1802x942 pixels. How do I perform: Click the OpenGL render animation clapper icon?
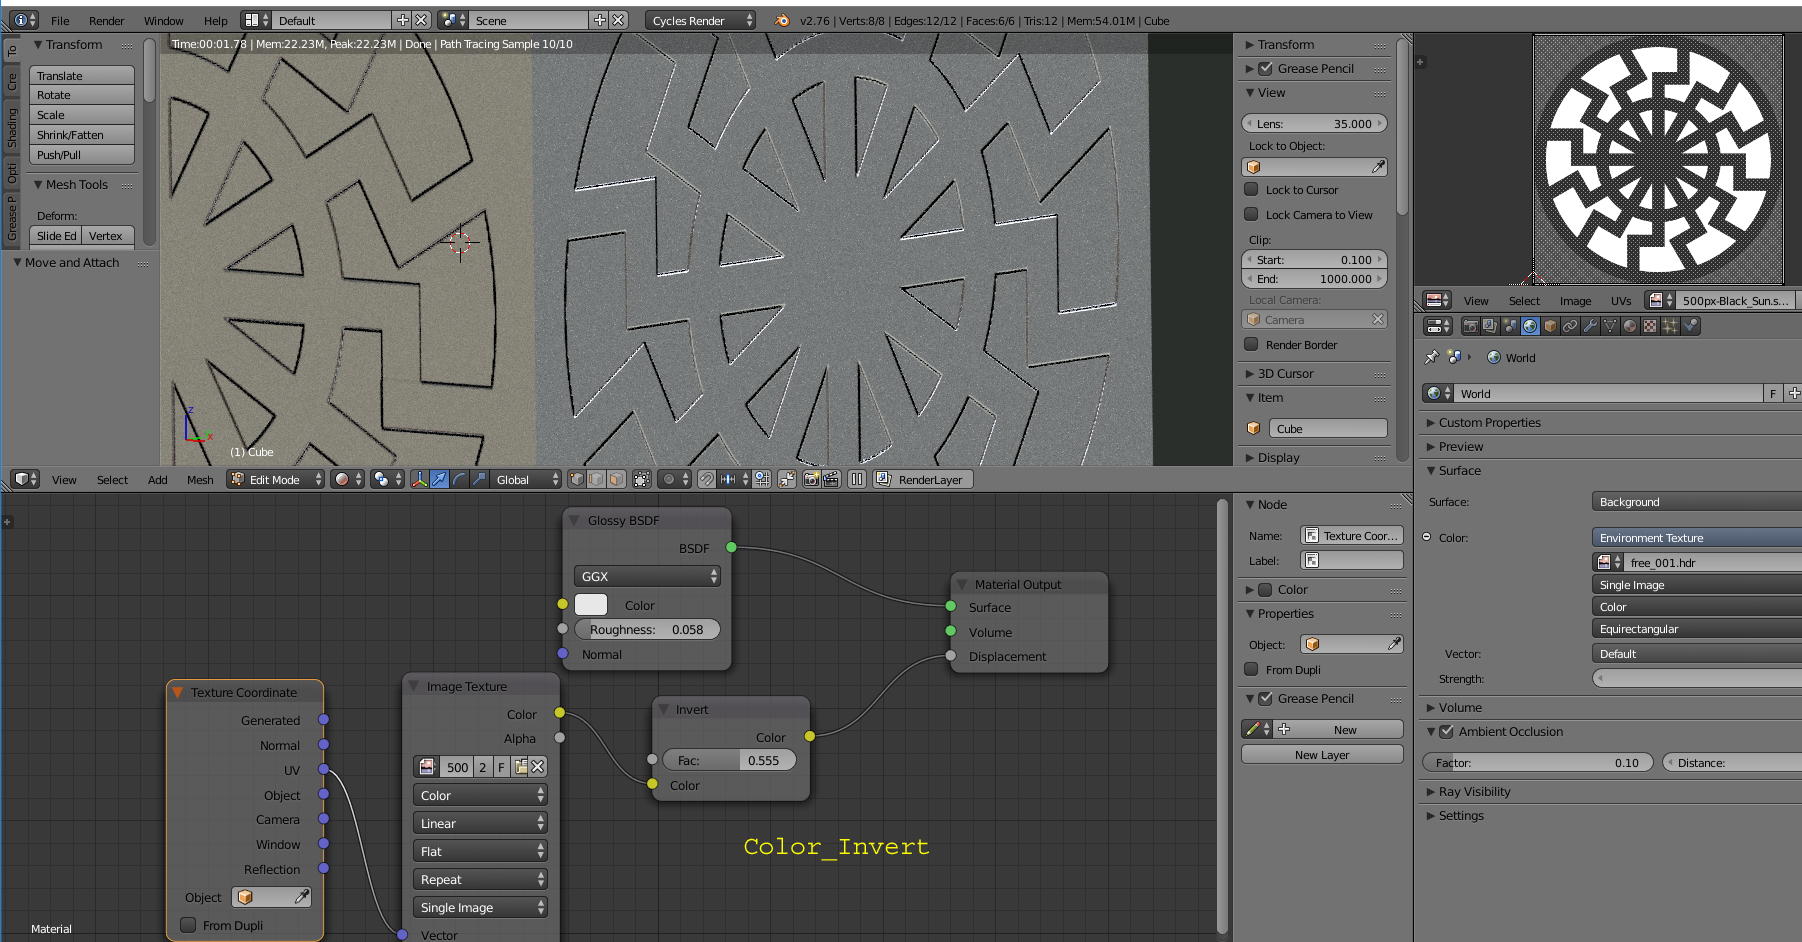830,480
